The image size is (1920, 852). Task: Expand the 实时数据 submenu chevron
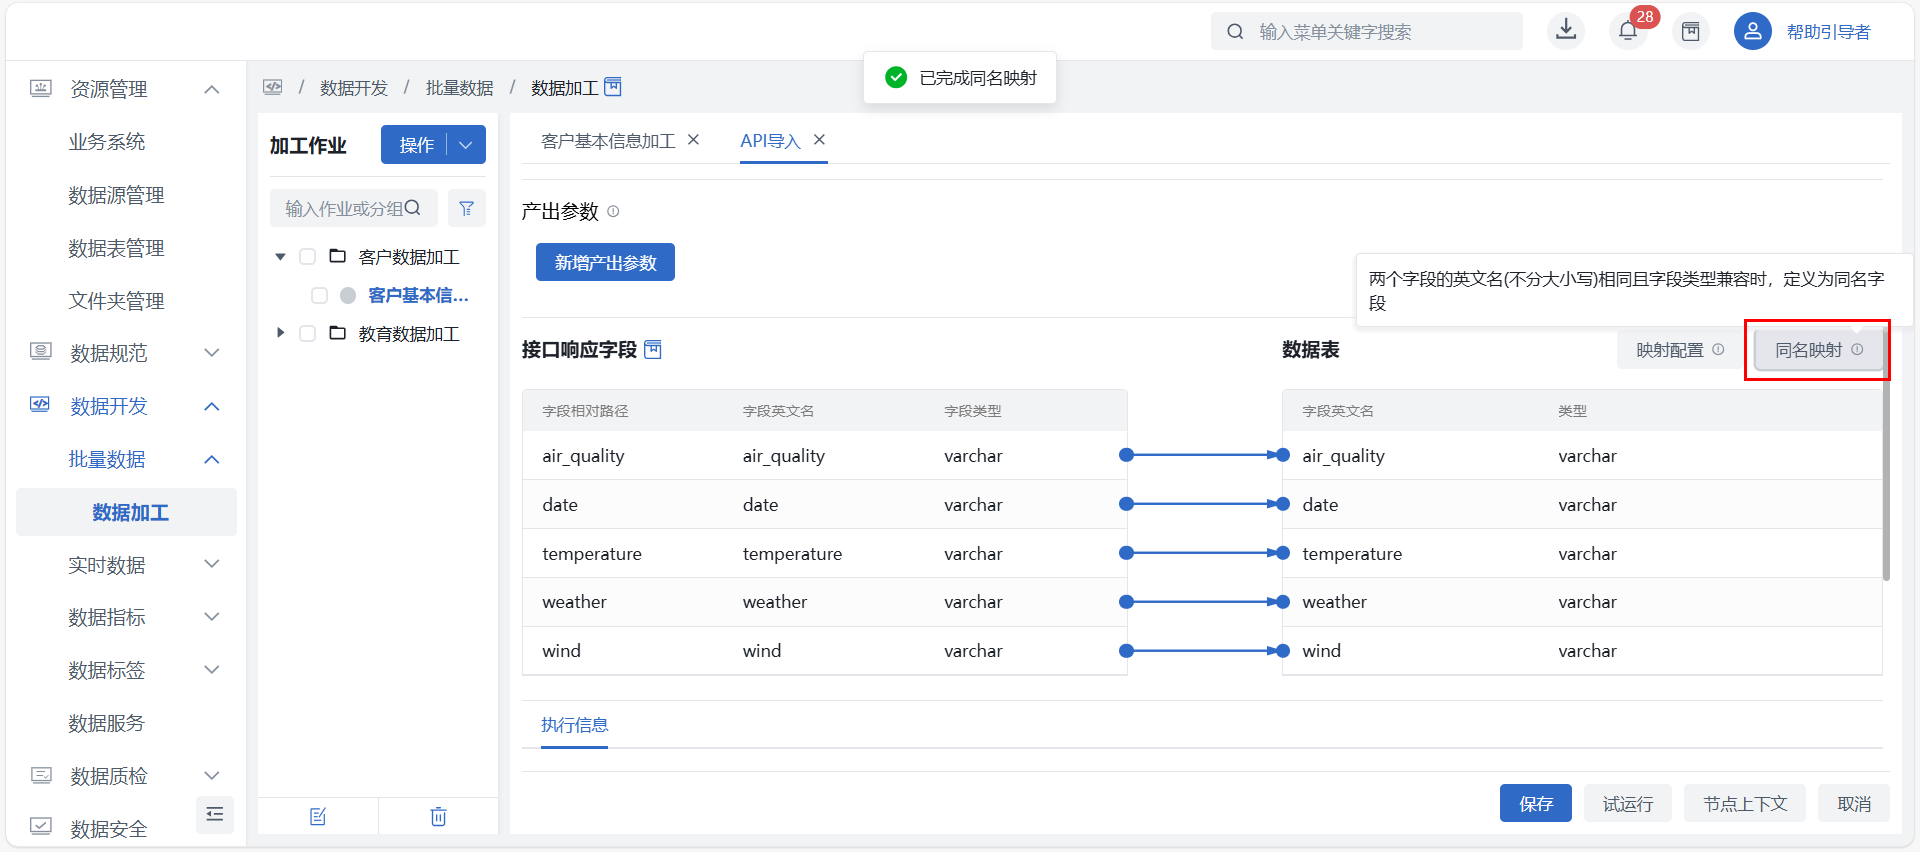click(211, 564)
